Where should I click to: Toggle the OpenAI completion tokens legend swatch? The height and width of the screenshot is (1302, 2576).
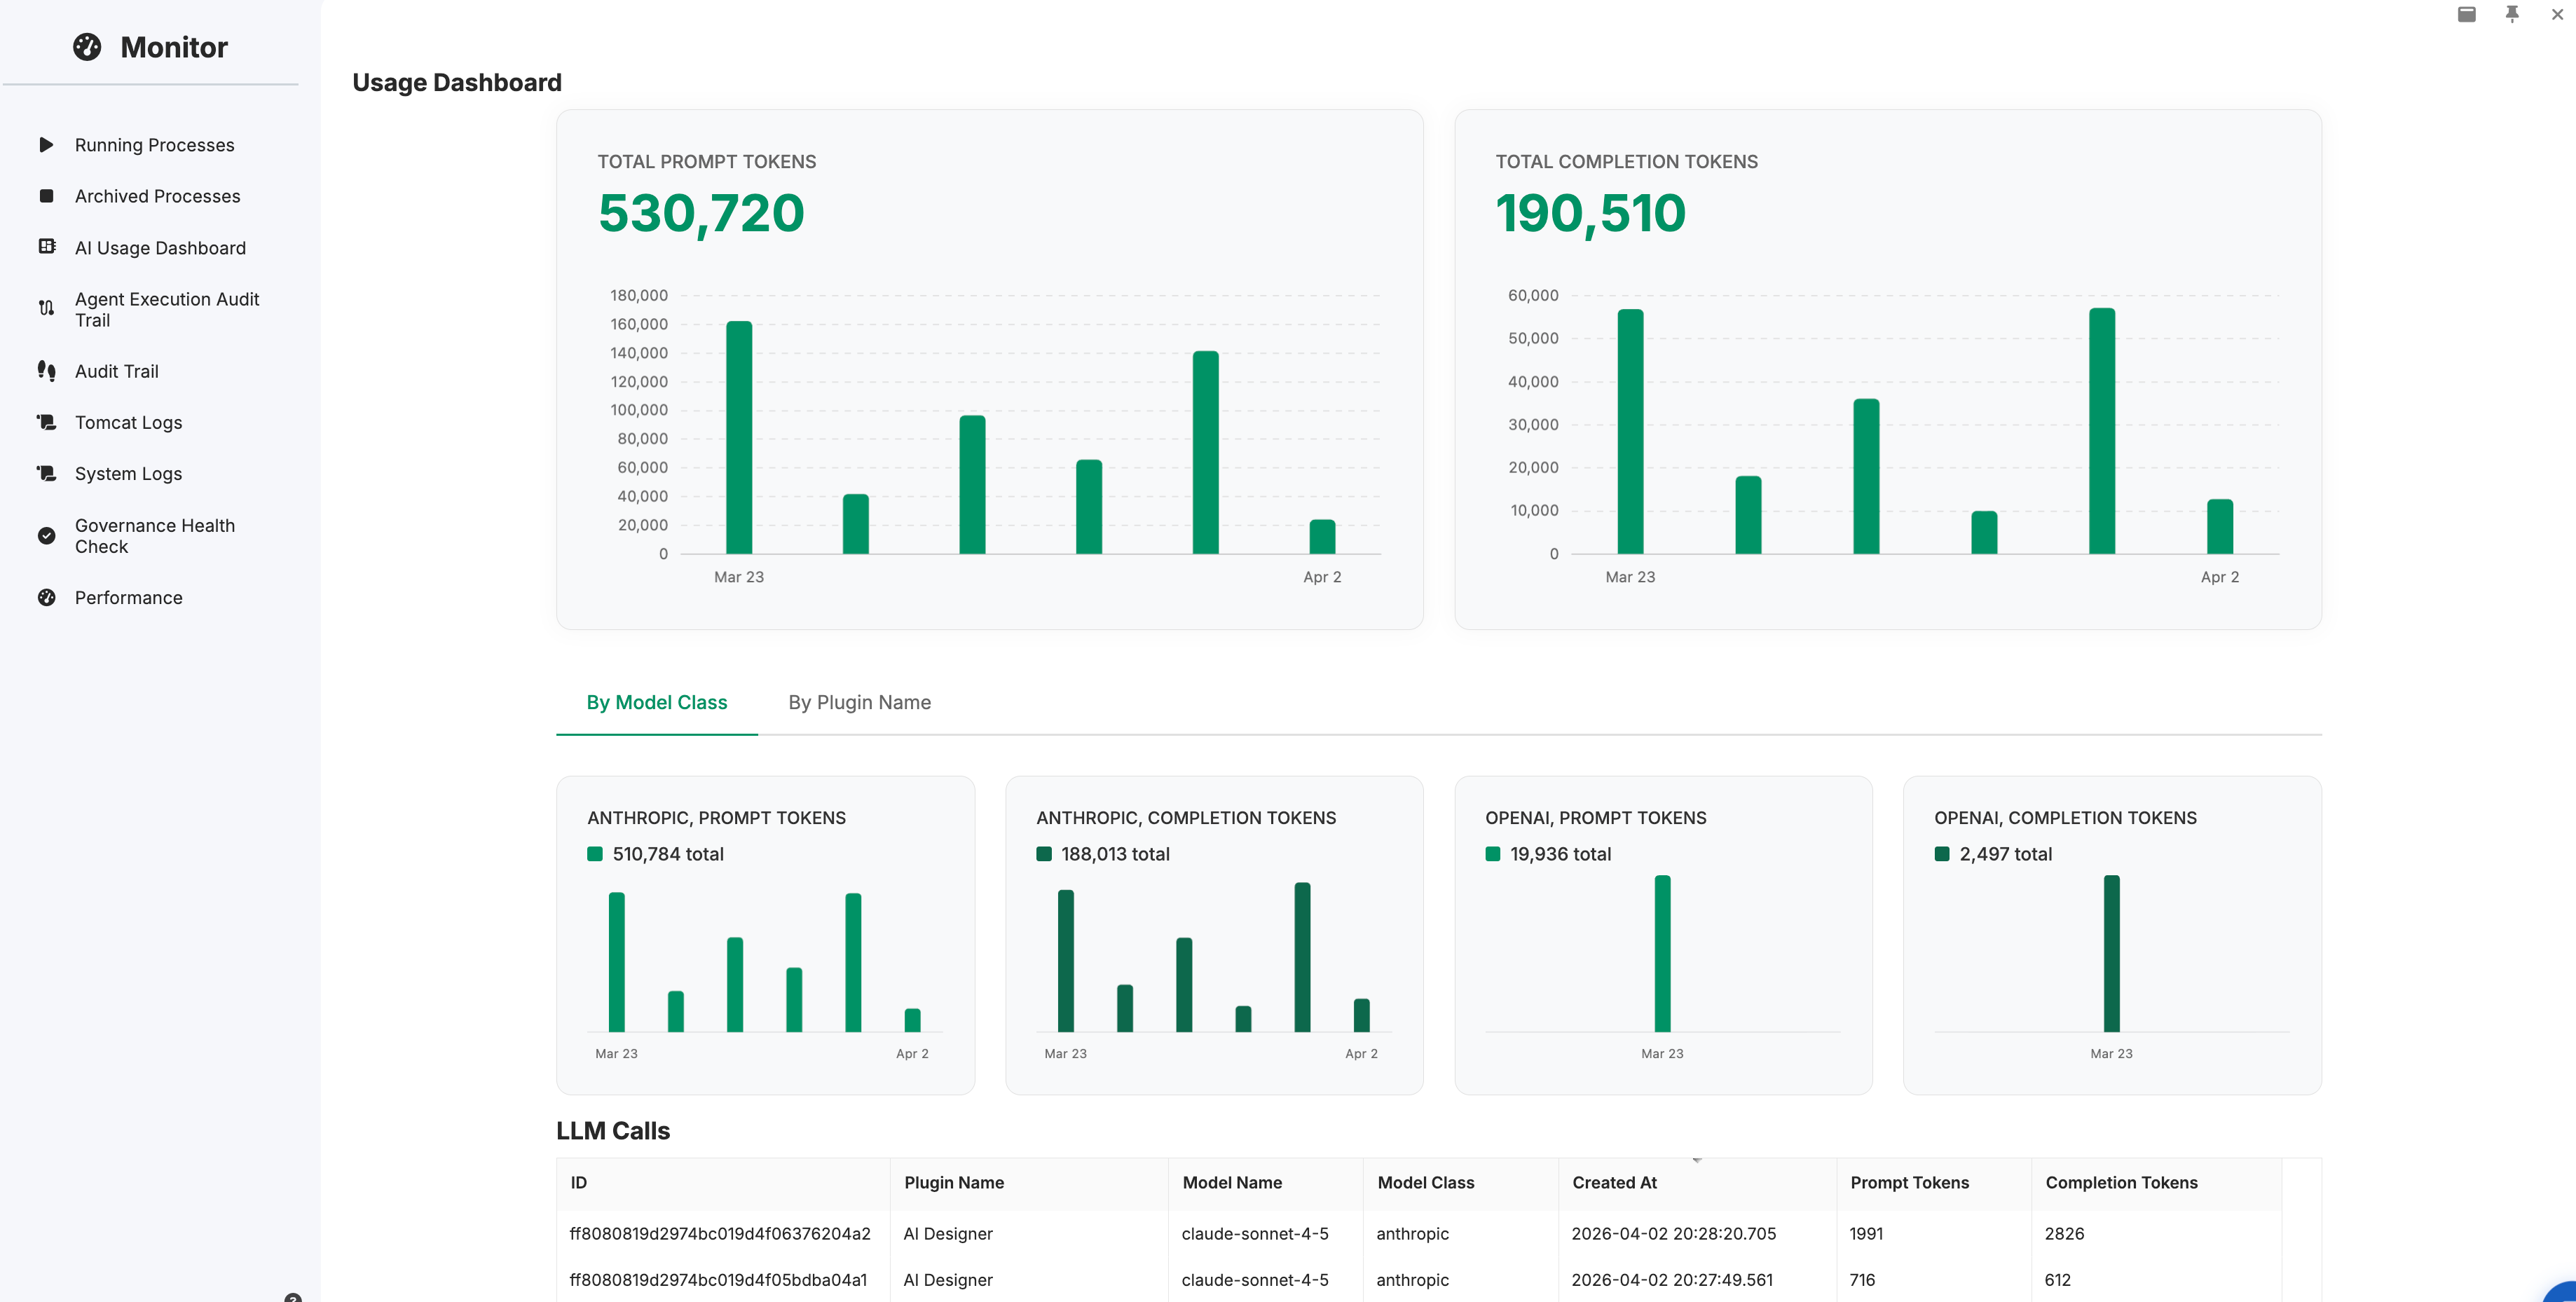pyautogui.click(x=1941, y=854)
